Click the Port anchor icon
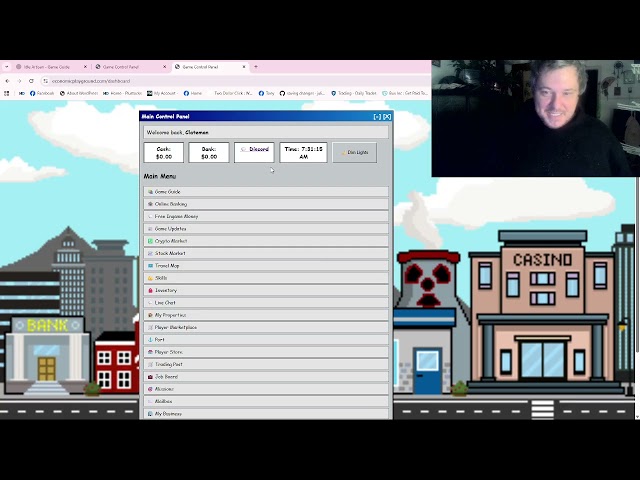Viewport: 640px width, 480px height. tap(150, 340)
